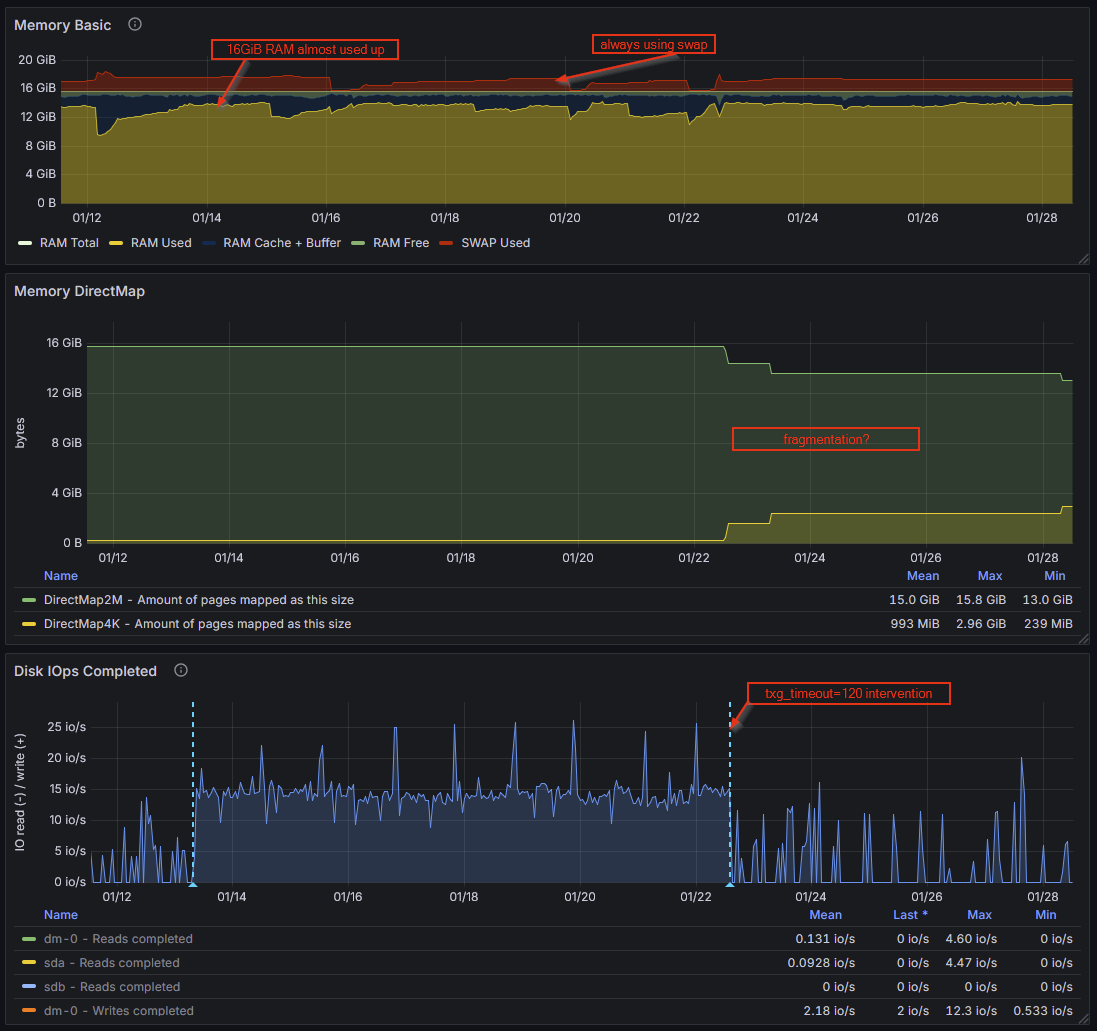1097x1031 pixels.
Task: Select the DirectMap2M legend entry
Action: coord(198,600)
